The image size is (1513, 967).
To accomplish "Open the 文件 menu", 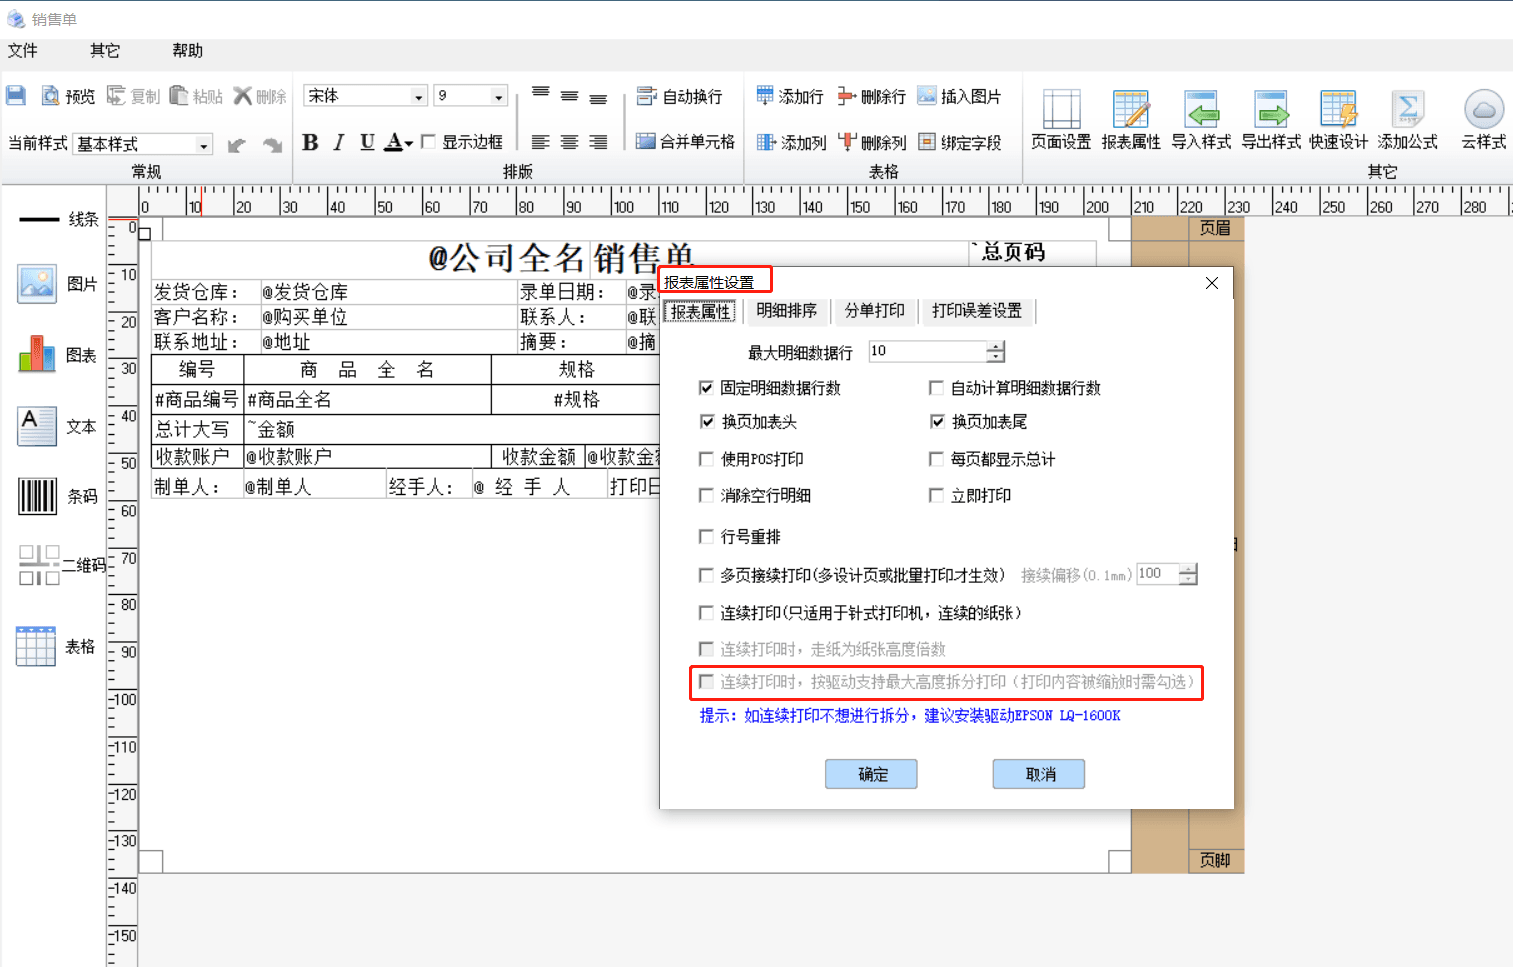I will click(x=23, y=51).
